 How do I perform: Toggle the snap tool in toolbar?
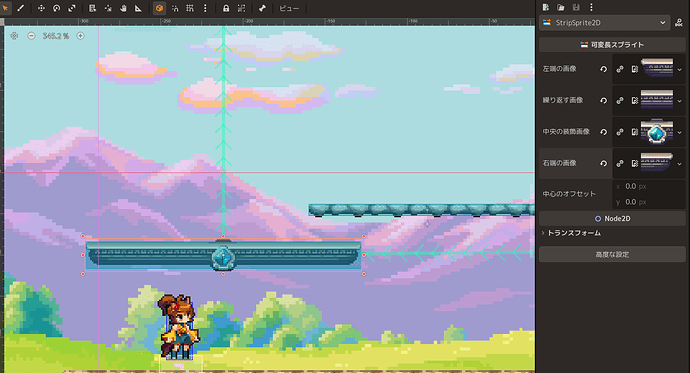pos(175,8)
